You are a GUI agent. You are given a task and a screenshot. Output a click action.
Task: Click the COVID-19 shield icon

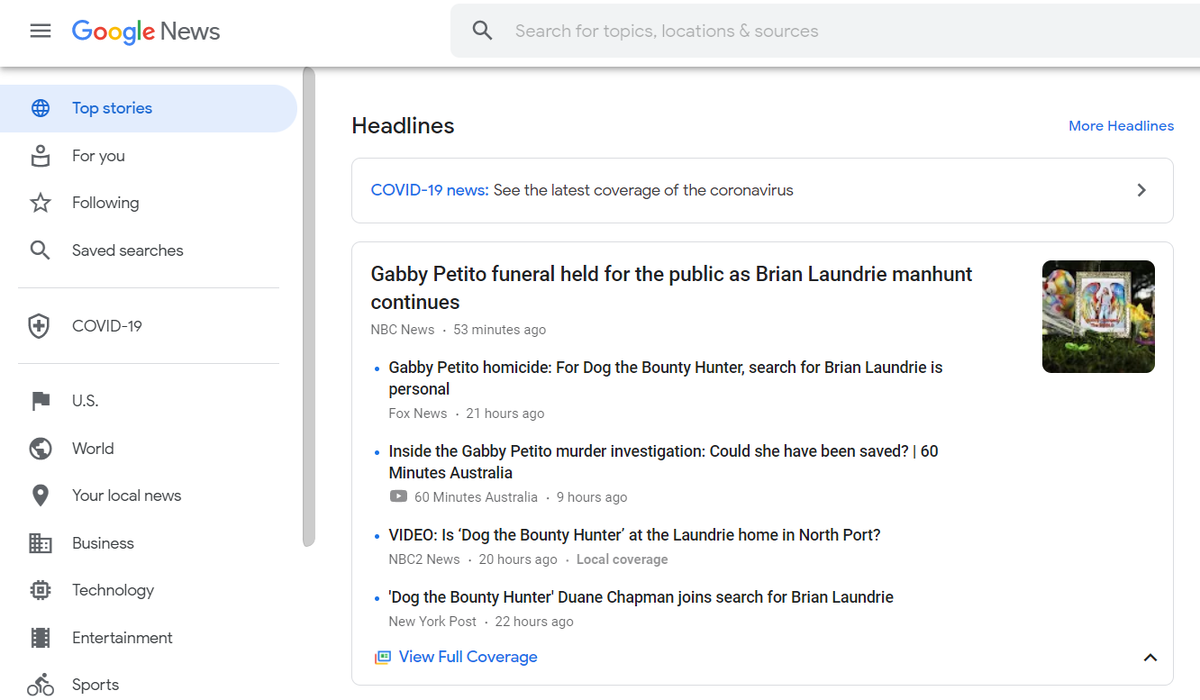[39, 326]
